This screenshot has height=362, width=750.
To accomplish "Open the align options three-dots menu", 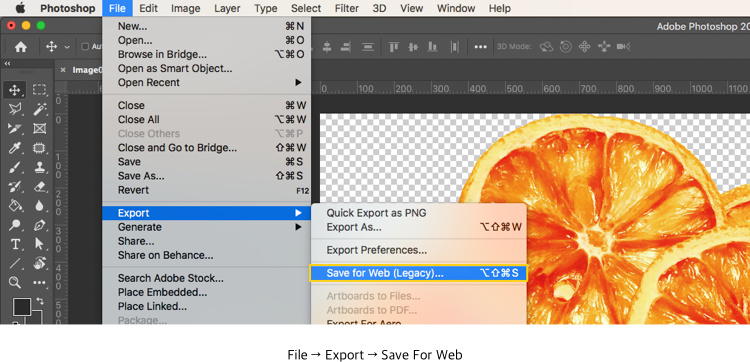I will pyautogui.click(x=480, y=47).
